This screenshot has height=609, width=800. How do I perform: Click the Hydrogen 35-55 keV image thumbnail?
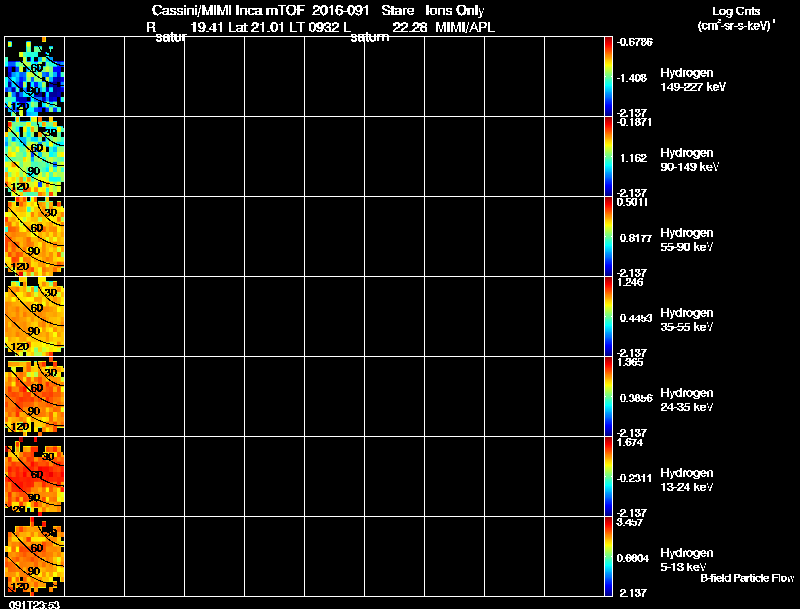click(x=35, y=316)
